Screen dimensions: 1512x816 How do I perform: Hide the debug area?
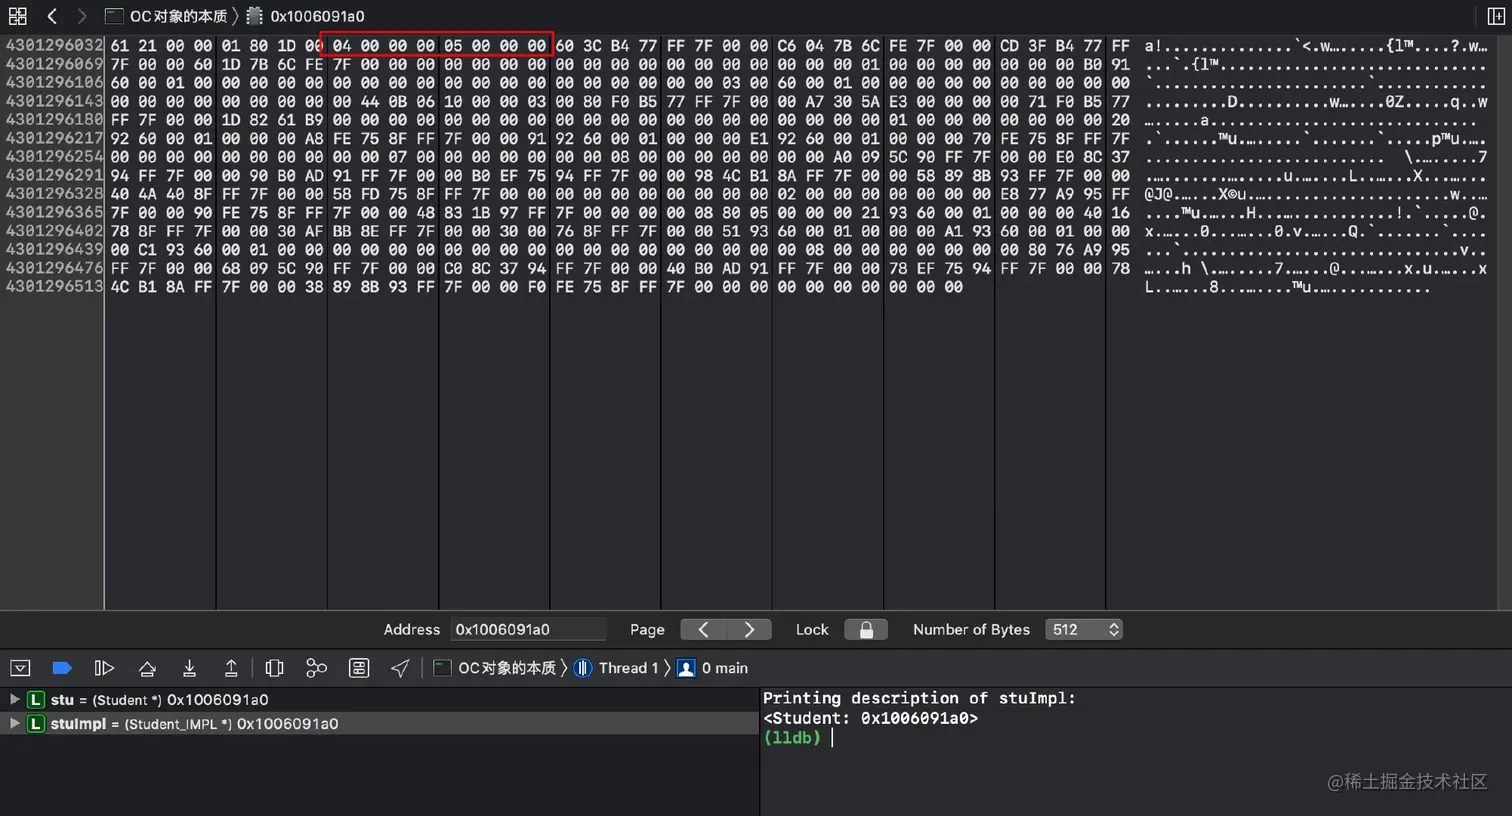click(x=20, y=668)
